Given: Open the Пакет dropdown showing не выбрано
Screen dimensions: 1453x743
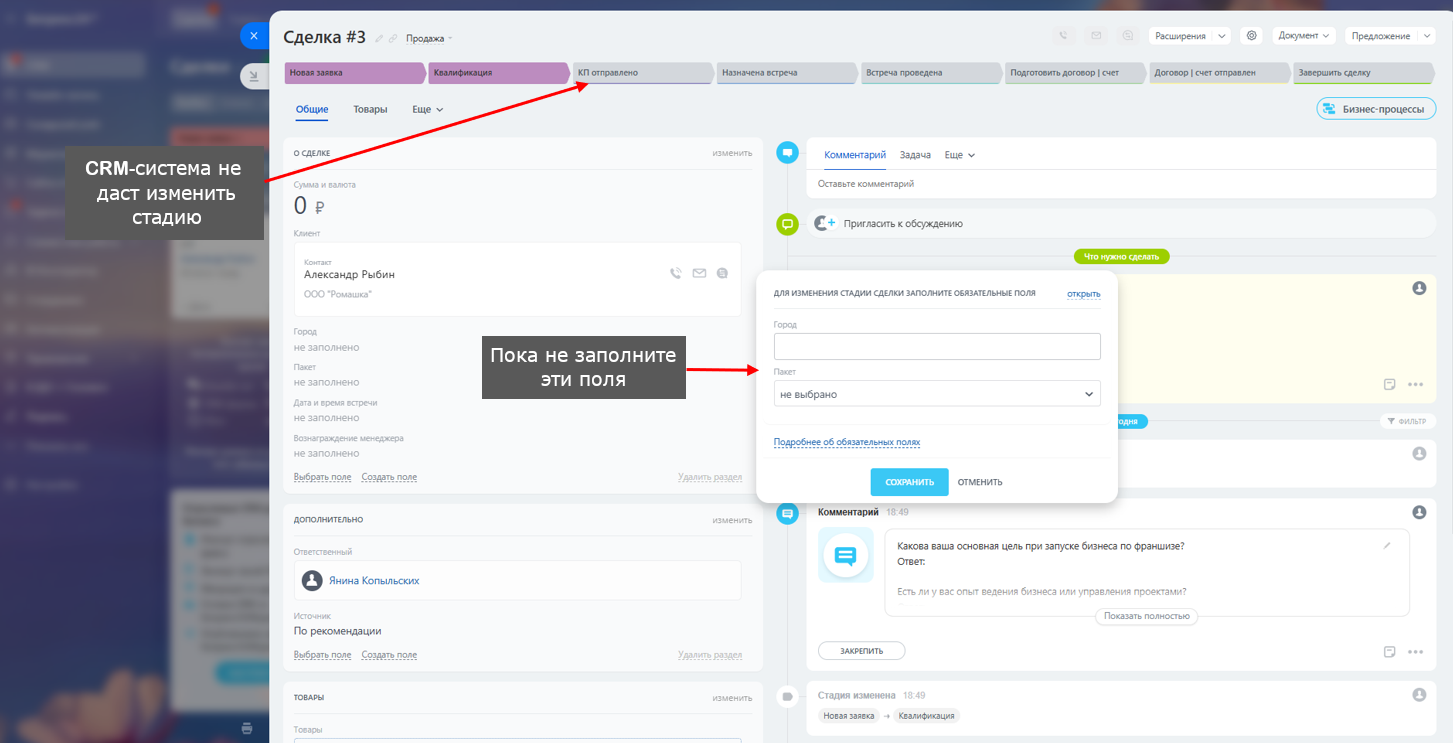Looking at the screenshot, I should (x=936, y=394).
